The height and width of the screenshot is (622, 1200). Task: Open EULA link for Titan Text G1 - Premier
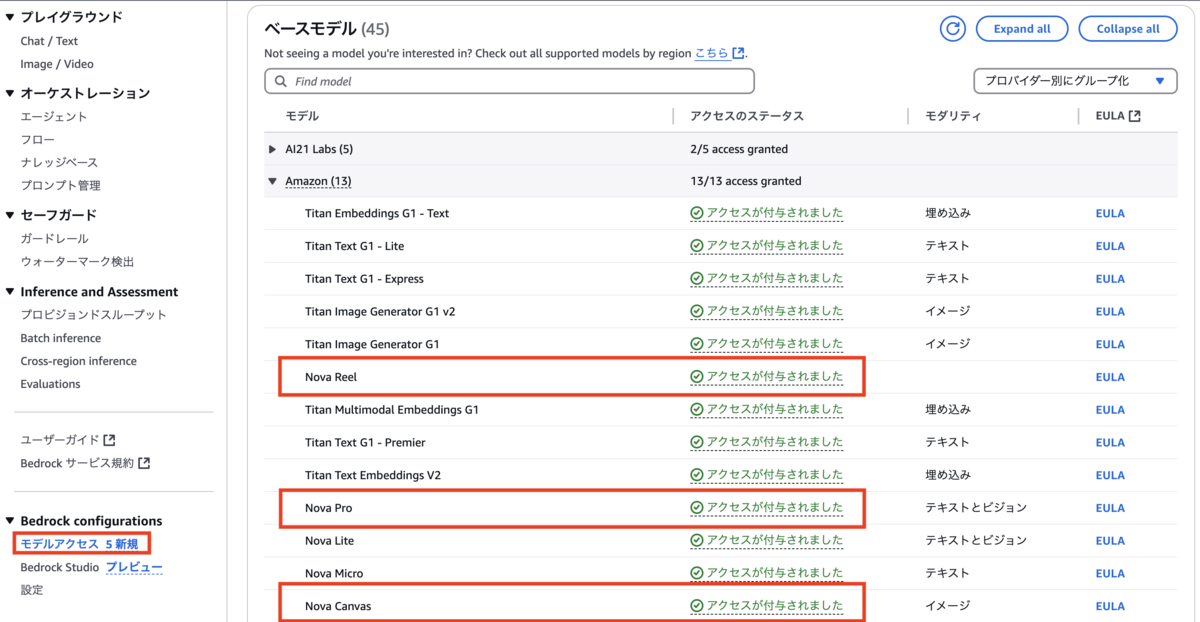click(1110, 442)
